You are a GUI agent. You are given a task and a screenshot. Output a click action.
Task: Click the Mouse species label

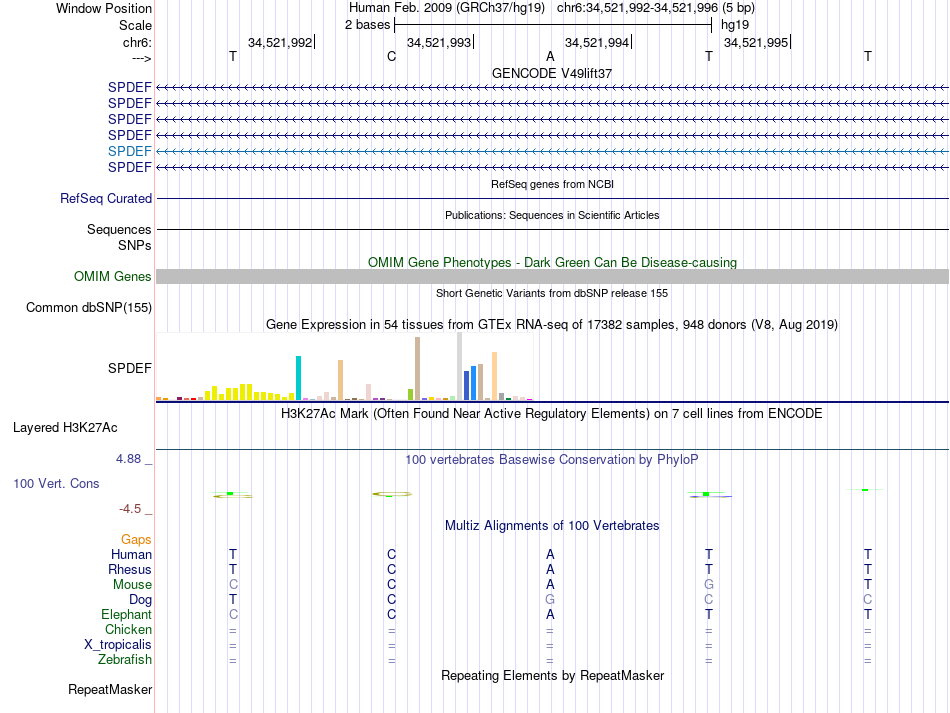(x=132, y=585)
